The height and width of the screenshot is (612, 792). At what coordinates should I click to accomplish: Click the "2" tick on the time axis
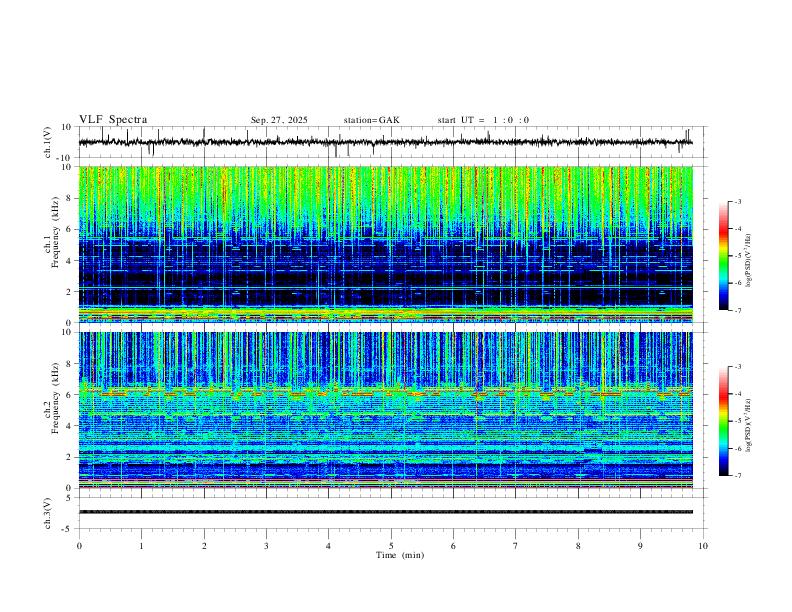point(204,546)
